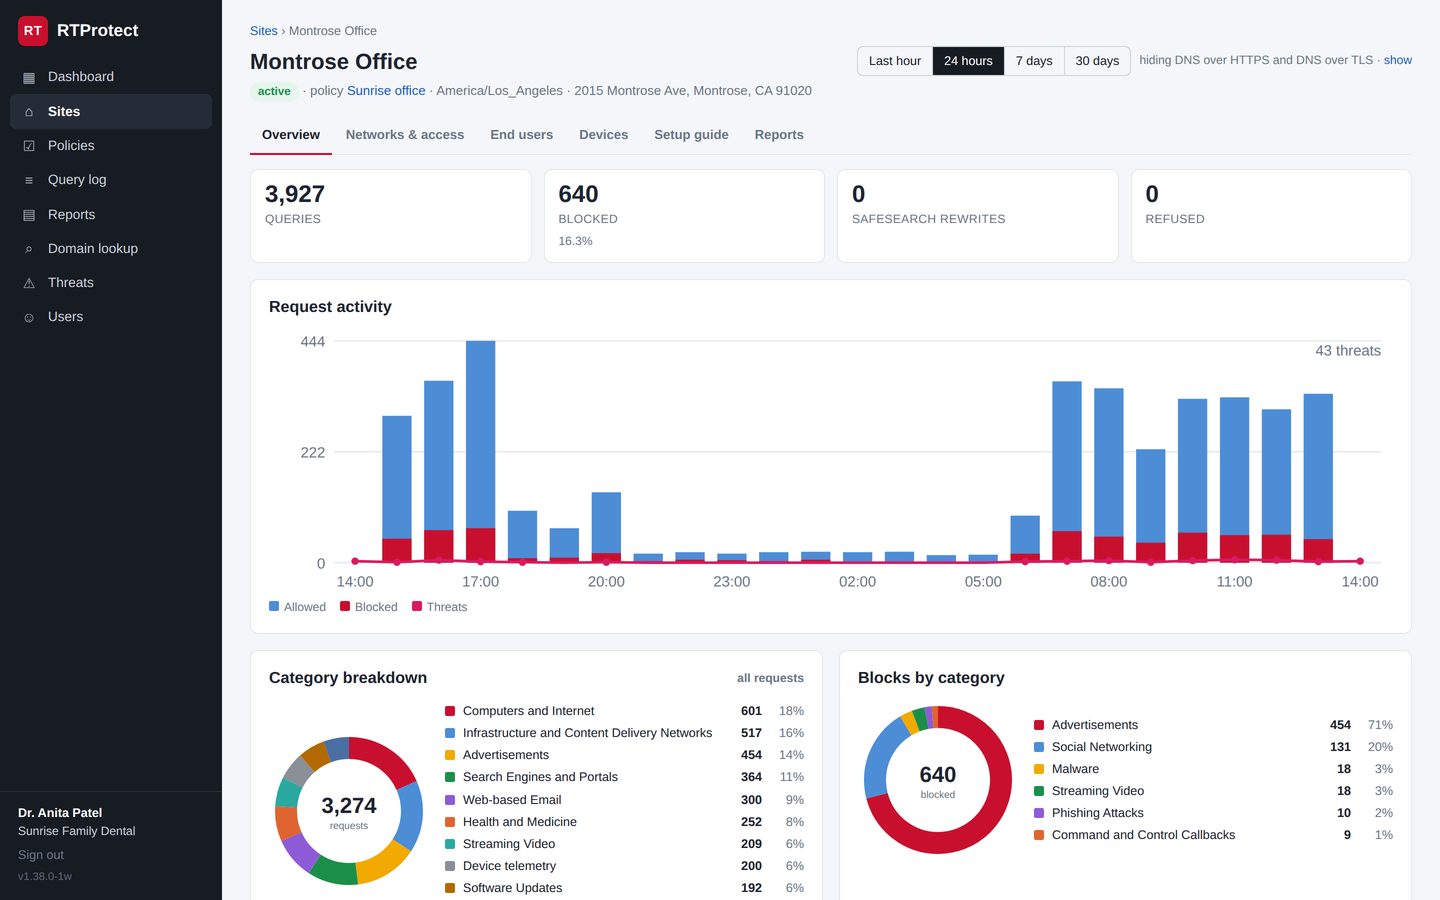Click the Computers and Internet color swatch
The width and height of the screenshot is (1440, 900).
point(450,711)
